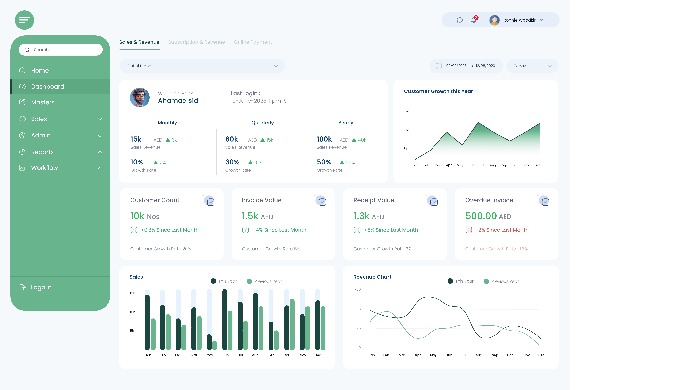Click the 50% yearly growth value

[x=324, y=162]
